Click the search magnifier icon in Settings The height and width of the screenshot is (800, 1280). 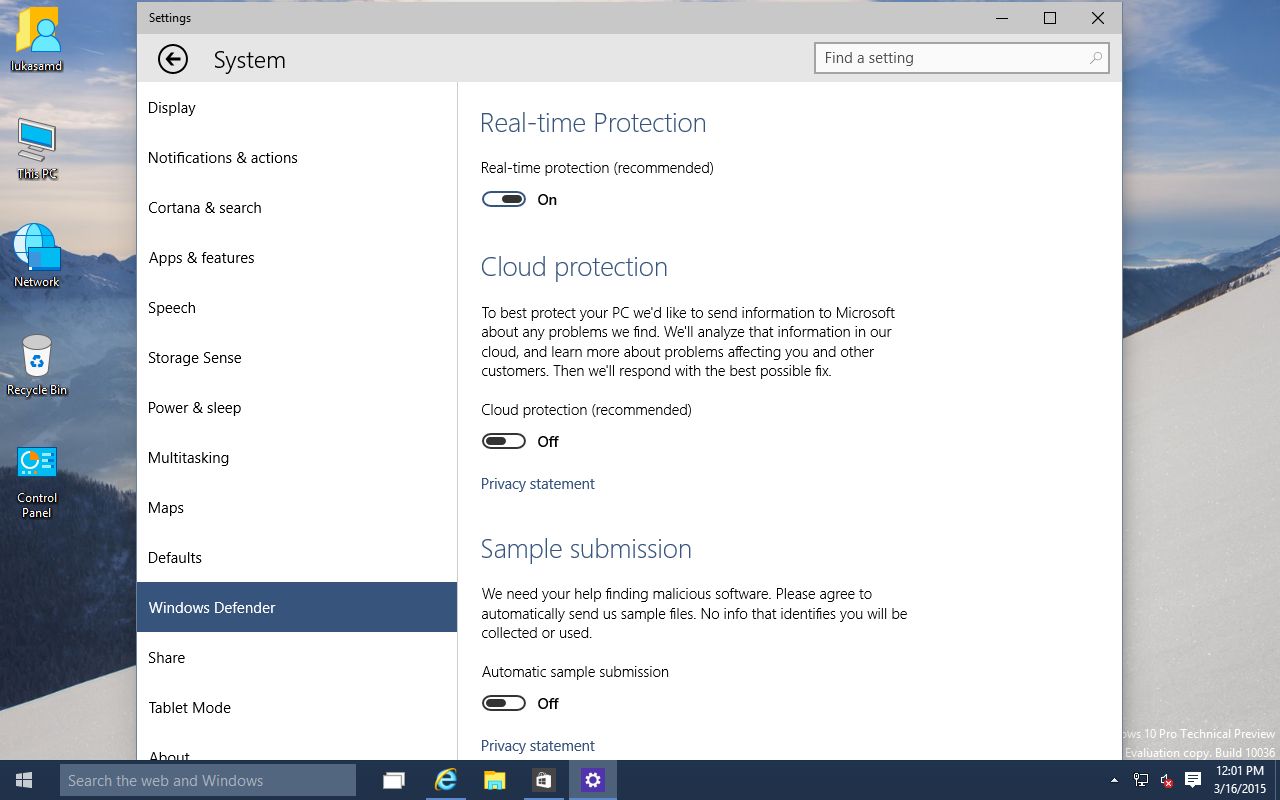[x=1096, y=58]
